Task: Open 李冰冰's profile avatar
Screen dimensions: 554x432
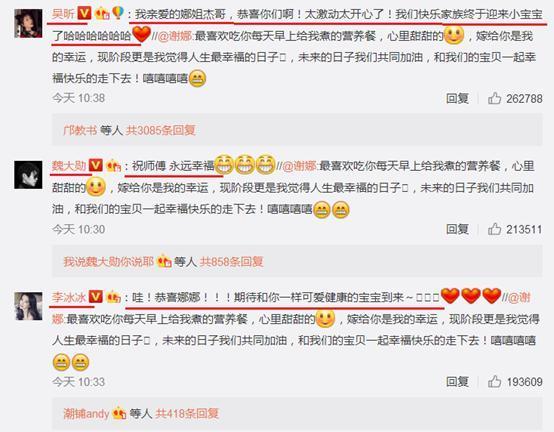Action: click(28, 306)
